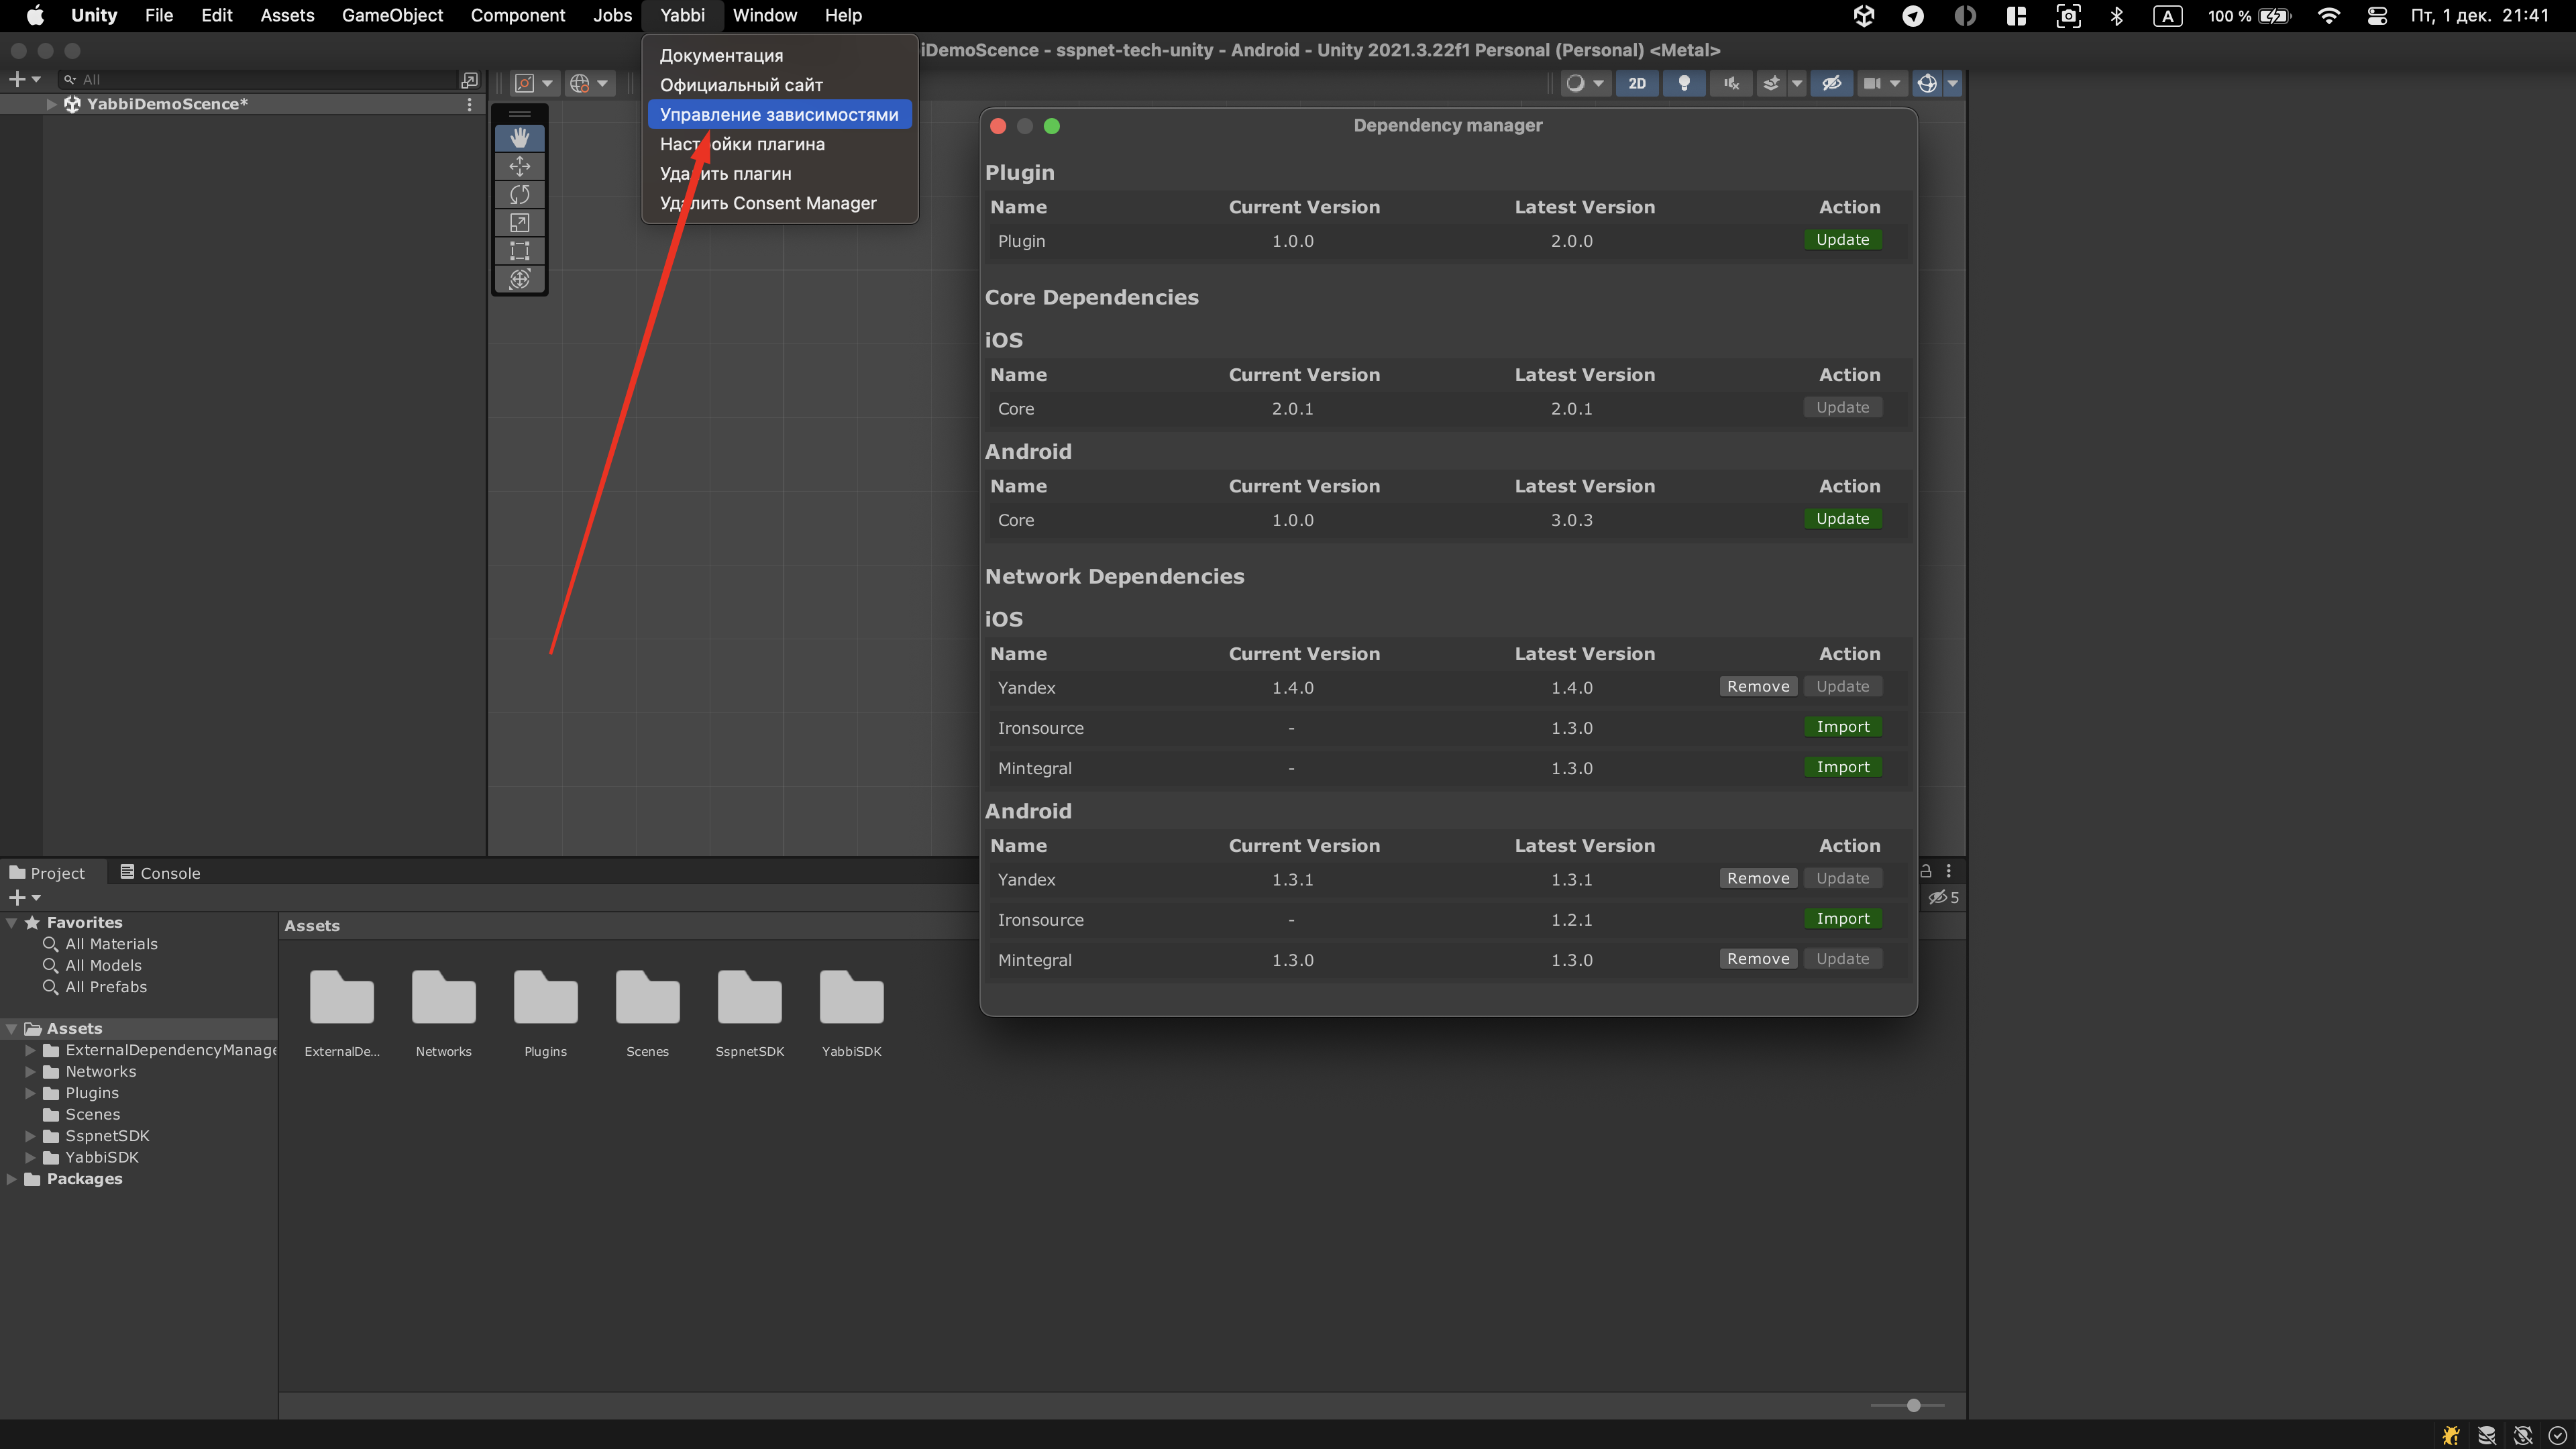Select the Scale tool
Viewport: 2576px width, 1449px height.
coord(519,222)
